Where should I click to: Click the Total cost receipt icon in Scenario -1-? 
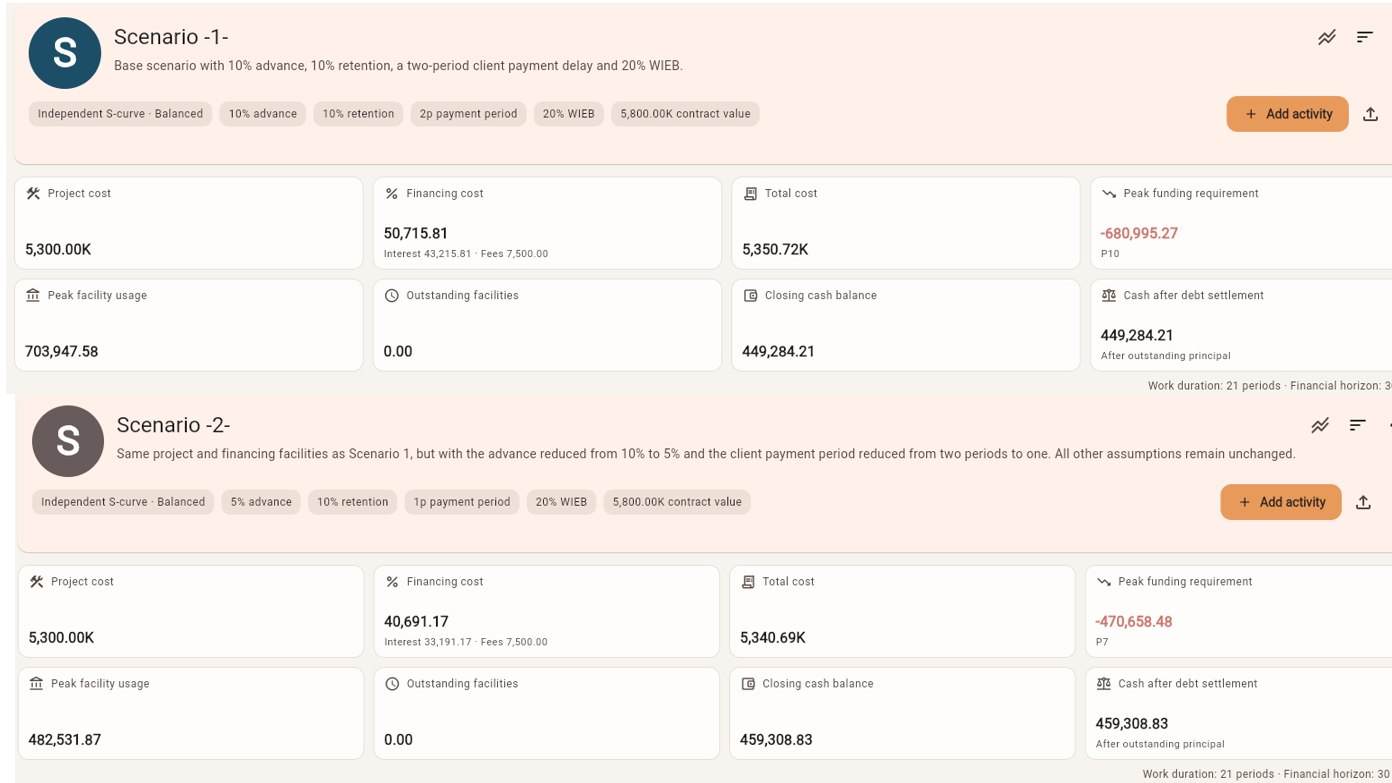point(750,194)
